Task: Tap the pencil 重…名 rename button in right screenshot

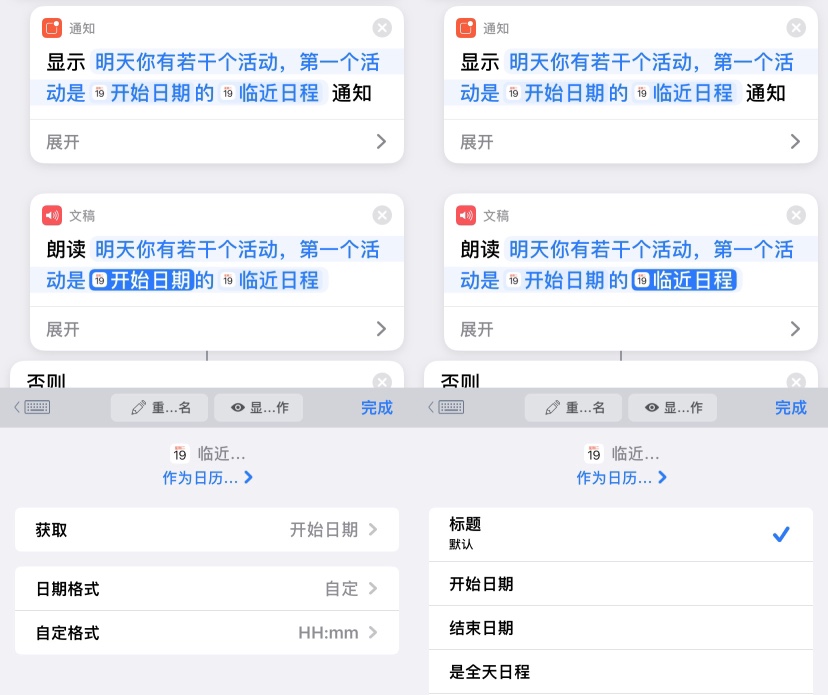Action: click(573, 408)
